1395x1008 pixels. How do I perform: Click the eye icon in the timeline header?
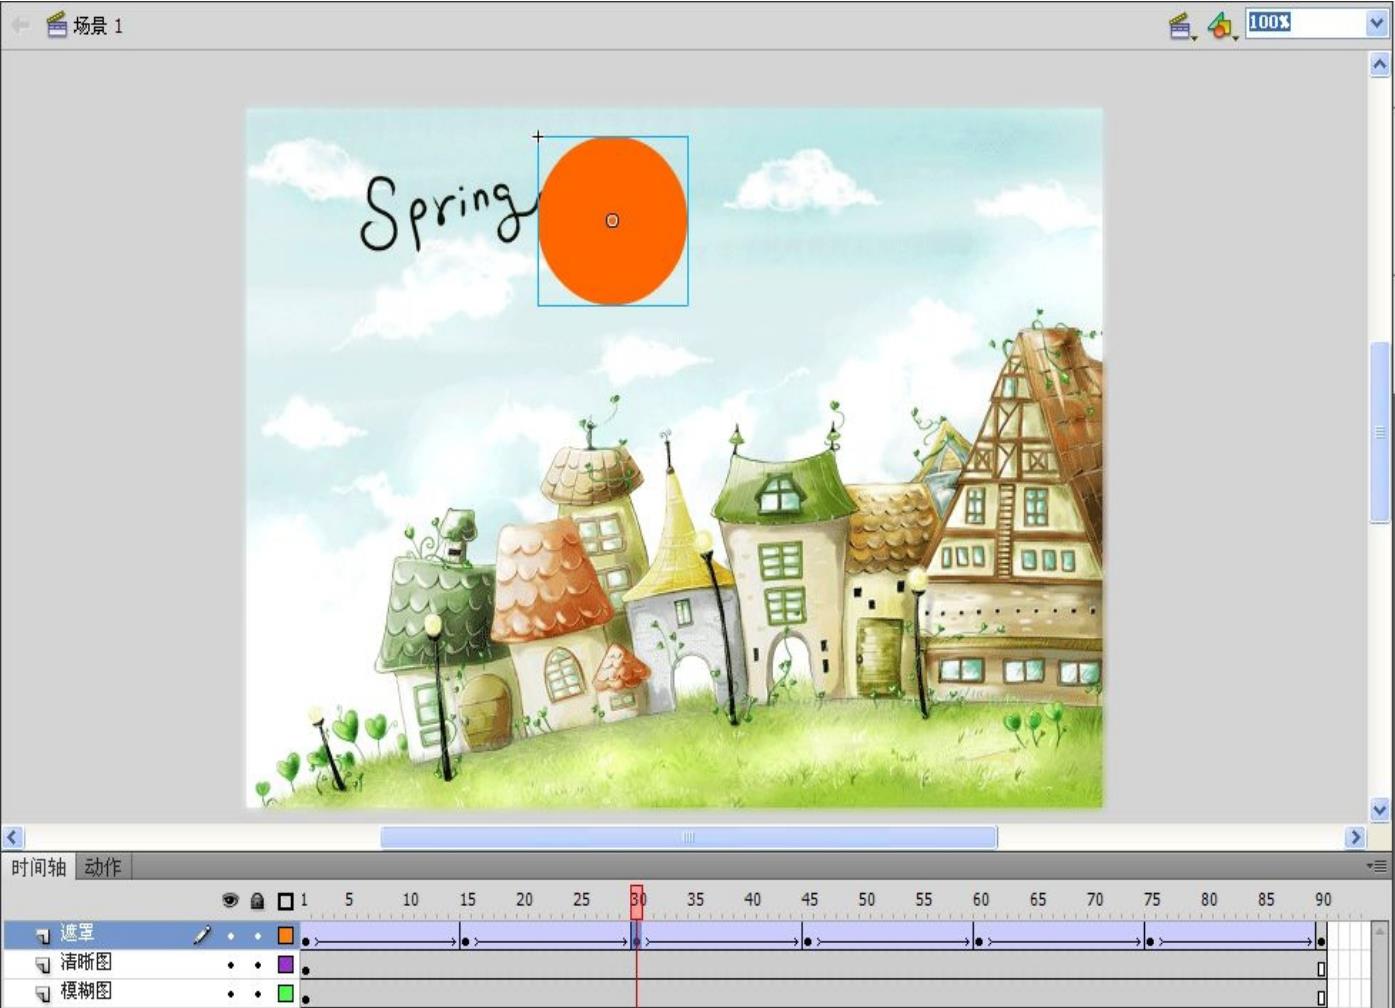[x=230, y=901]
